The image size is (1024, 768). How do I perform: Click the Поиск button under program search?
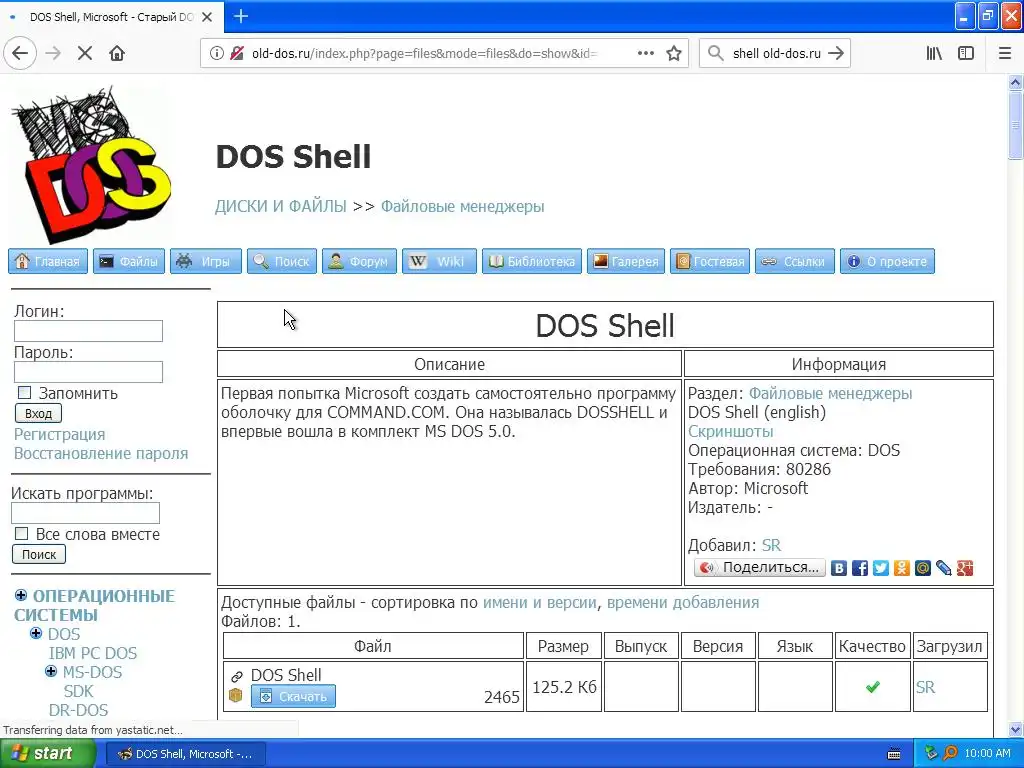point(39,554)
